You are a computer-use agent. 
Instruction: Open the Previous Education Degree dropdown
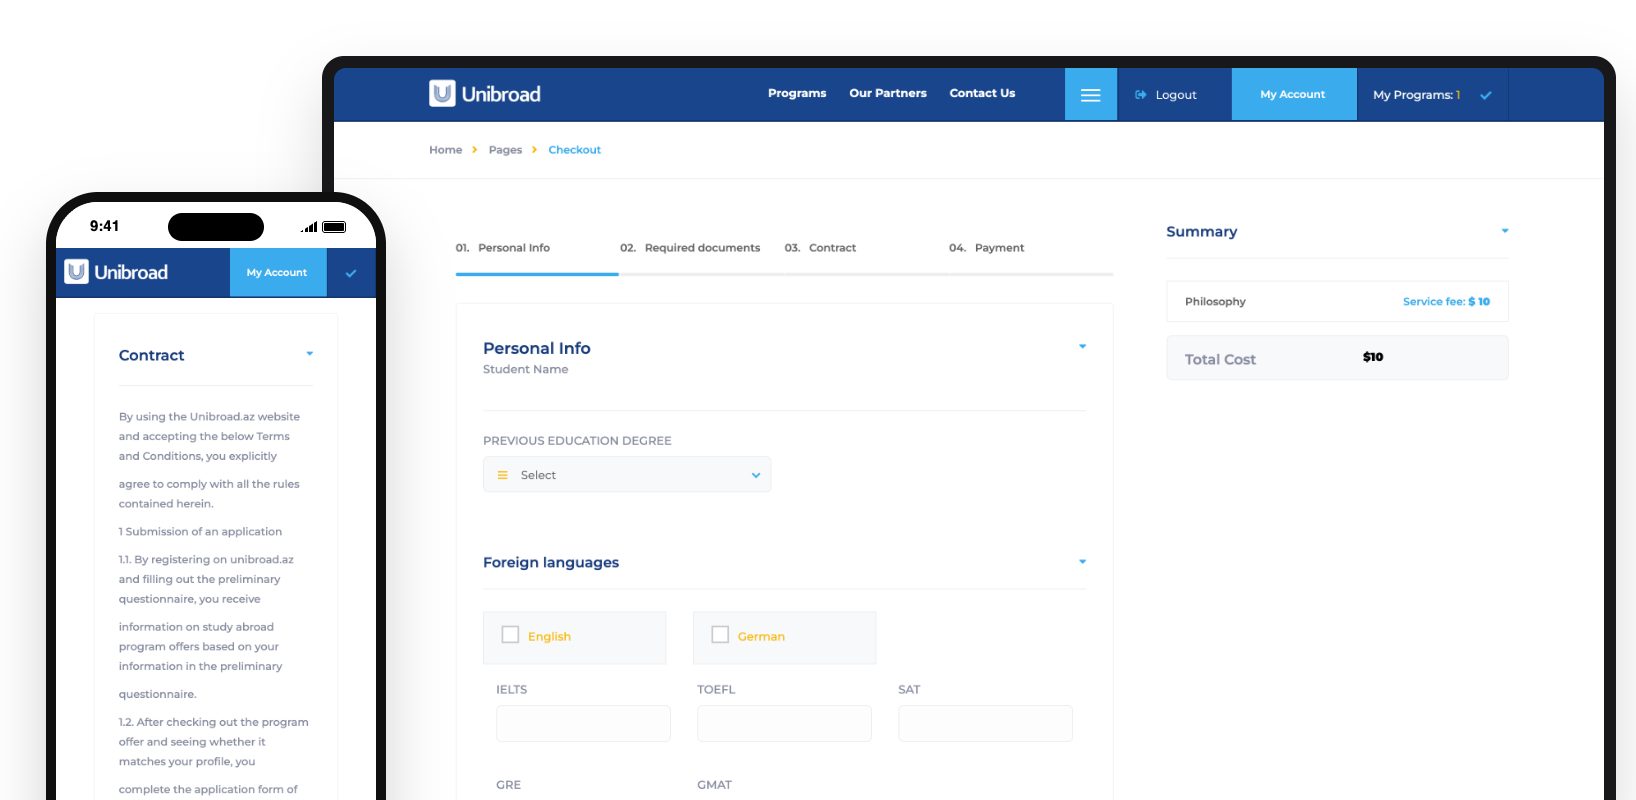tap(627, 475)
